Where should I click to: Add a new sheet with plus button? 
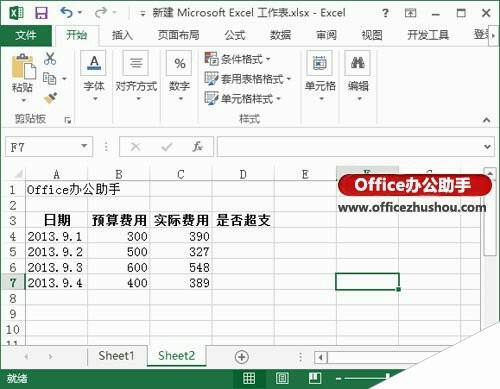click(x=242, y=357)
